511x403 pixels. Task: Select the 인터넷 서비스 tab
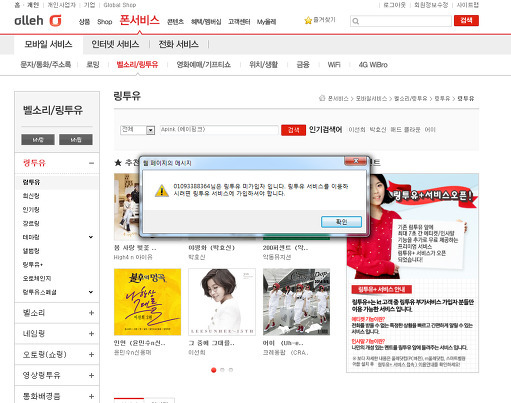(115, 44)
